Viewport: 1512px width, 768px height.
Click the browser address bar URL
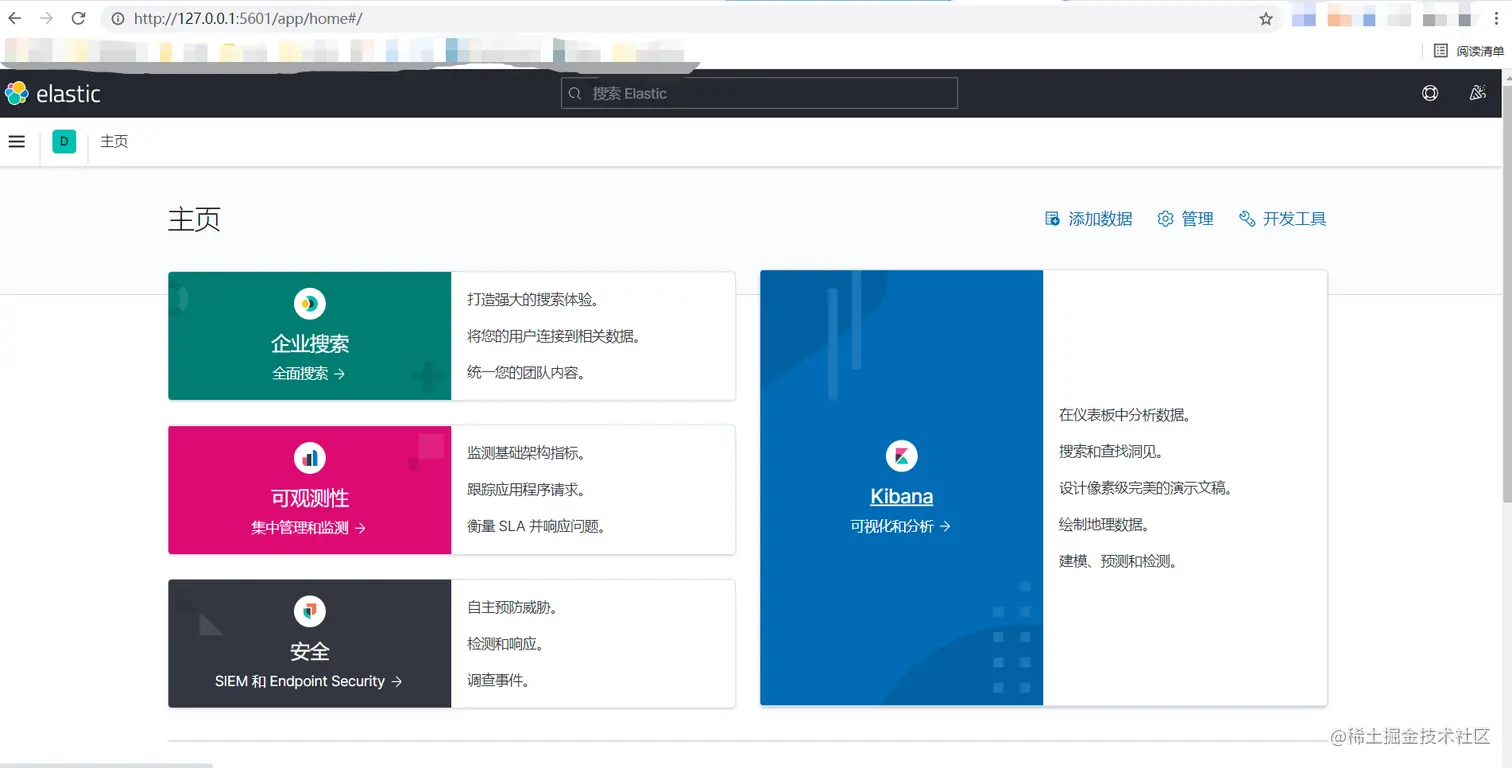pyautogui.click(x=247, y=18)
